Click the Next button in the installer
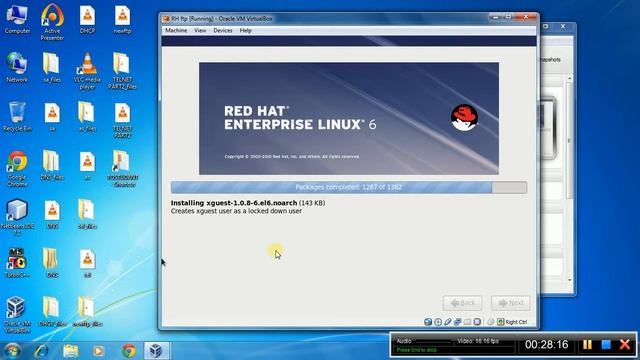This screenshot has height=360, width=640. click(x=511, y=303)
